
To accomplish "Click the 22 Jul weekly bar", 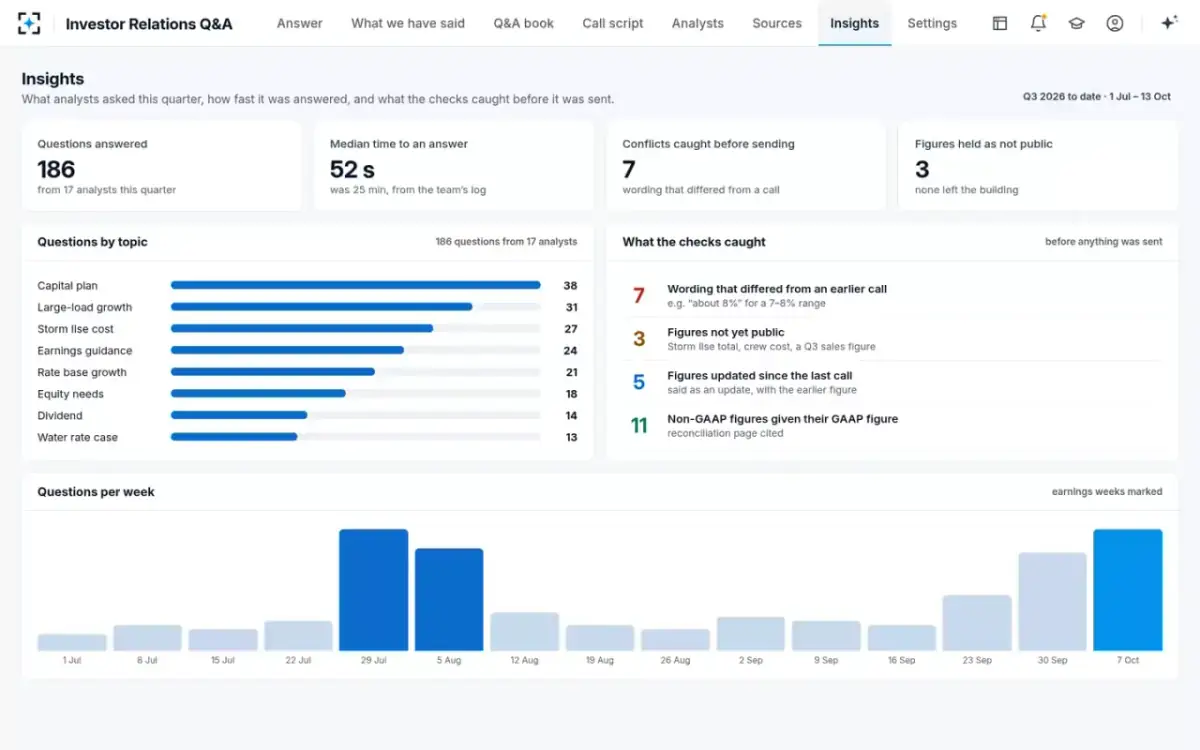I will 298,636.
